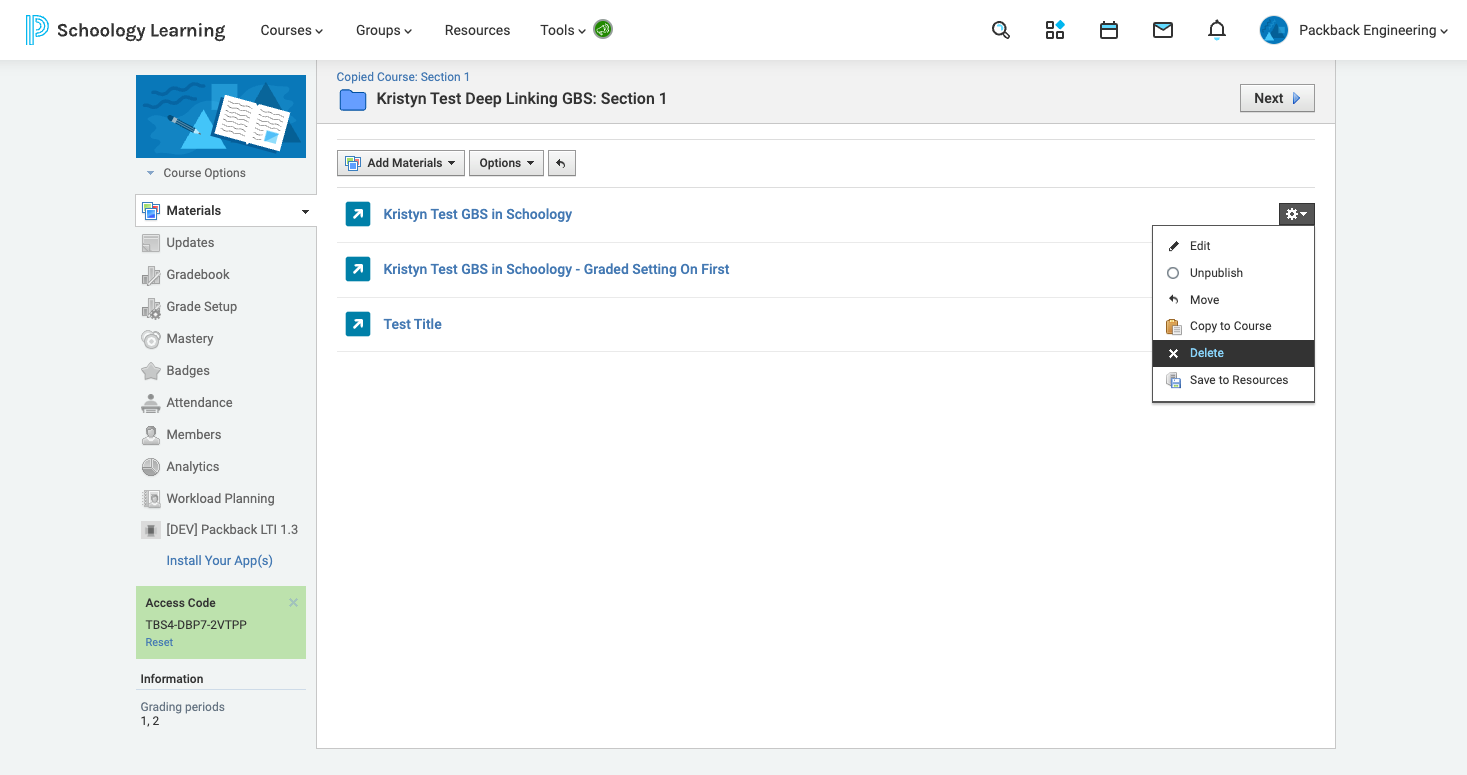The image size is (1467, 775).
Task: Select Copy to Course menu item
Action: (1230, 326)
